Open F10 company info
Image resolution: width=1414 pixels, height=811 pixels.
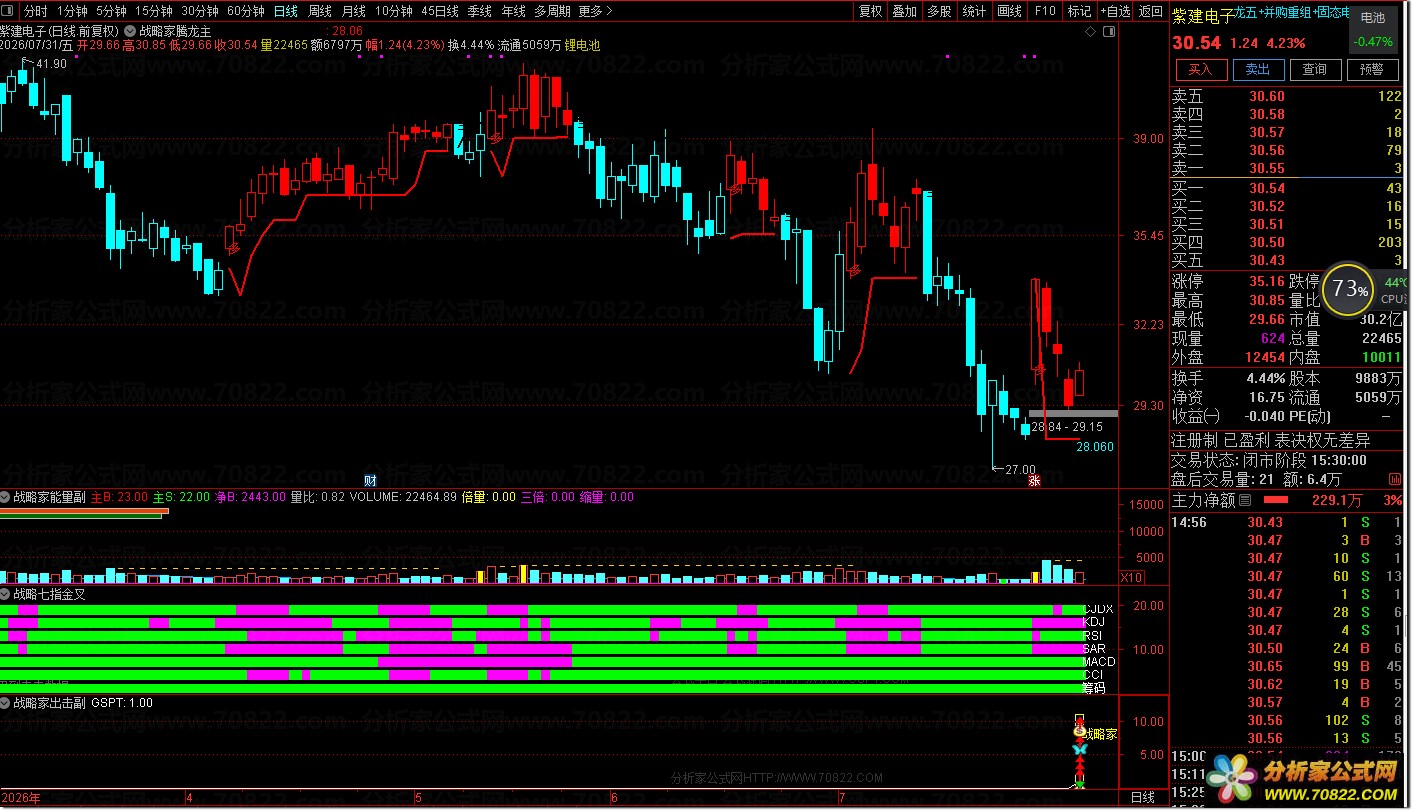[1045, 11]
